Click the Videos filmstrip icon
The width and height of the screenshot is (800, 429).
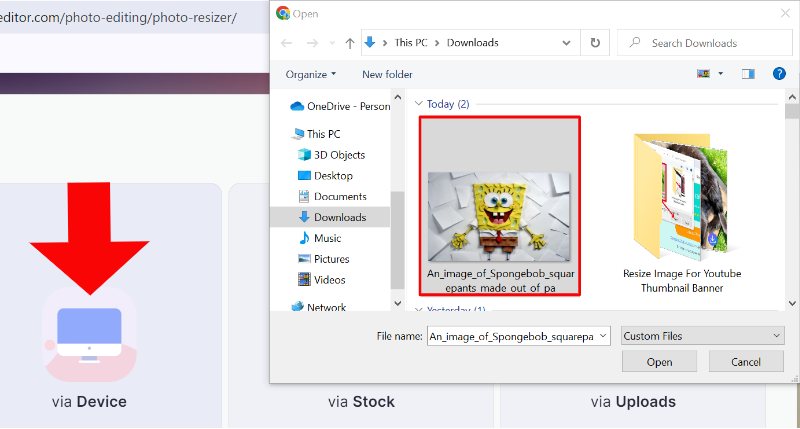pyautogui.click(x=304, y=279)
